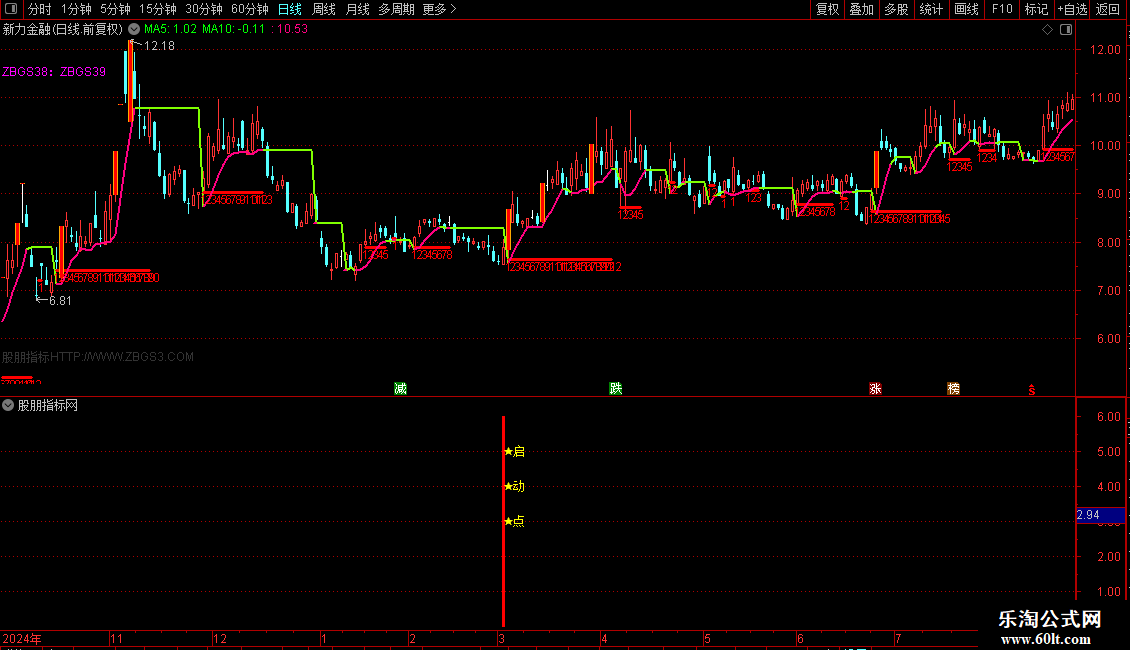This screenshot has width=1130, height=650.
Task: Click the 统计 statistics button
Action: (930, 9)
